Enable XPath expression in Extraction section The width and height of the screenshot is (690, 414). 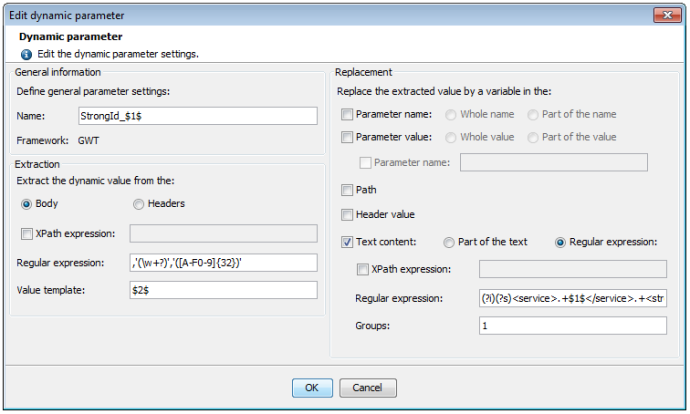coord(26,233)
